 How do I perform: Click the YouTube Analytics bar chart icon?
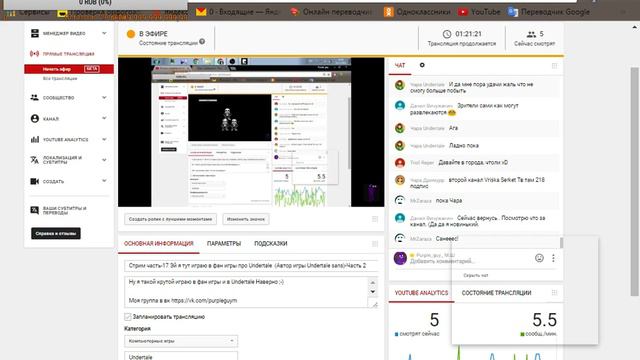point(35,139)
